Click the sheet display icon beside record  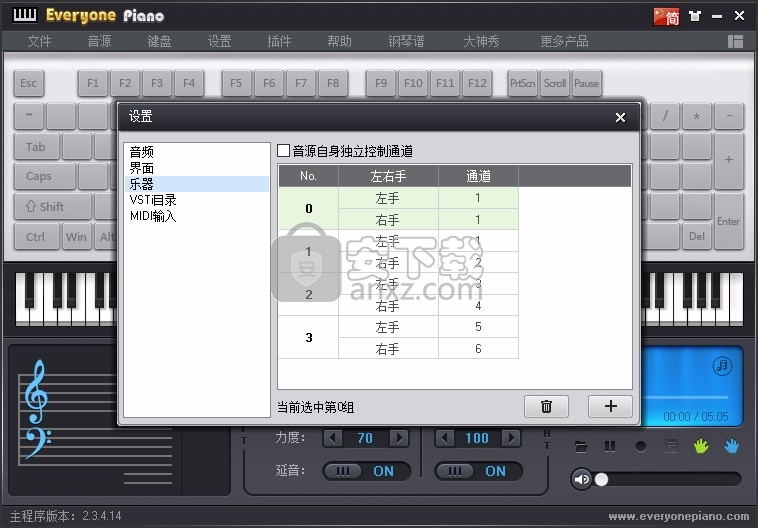[671, 446]
